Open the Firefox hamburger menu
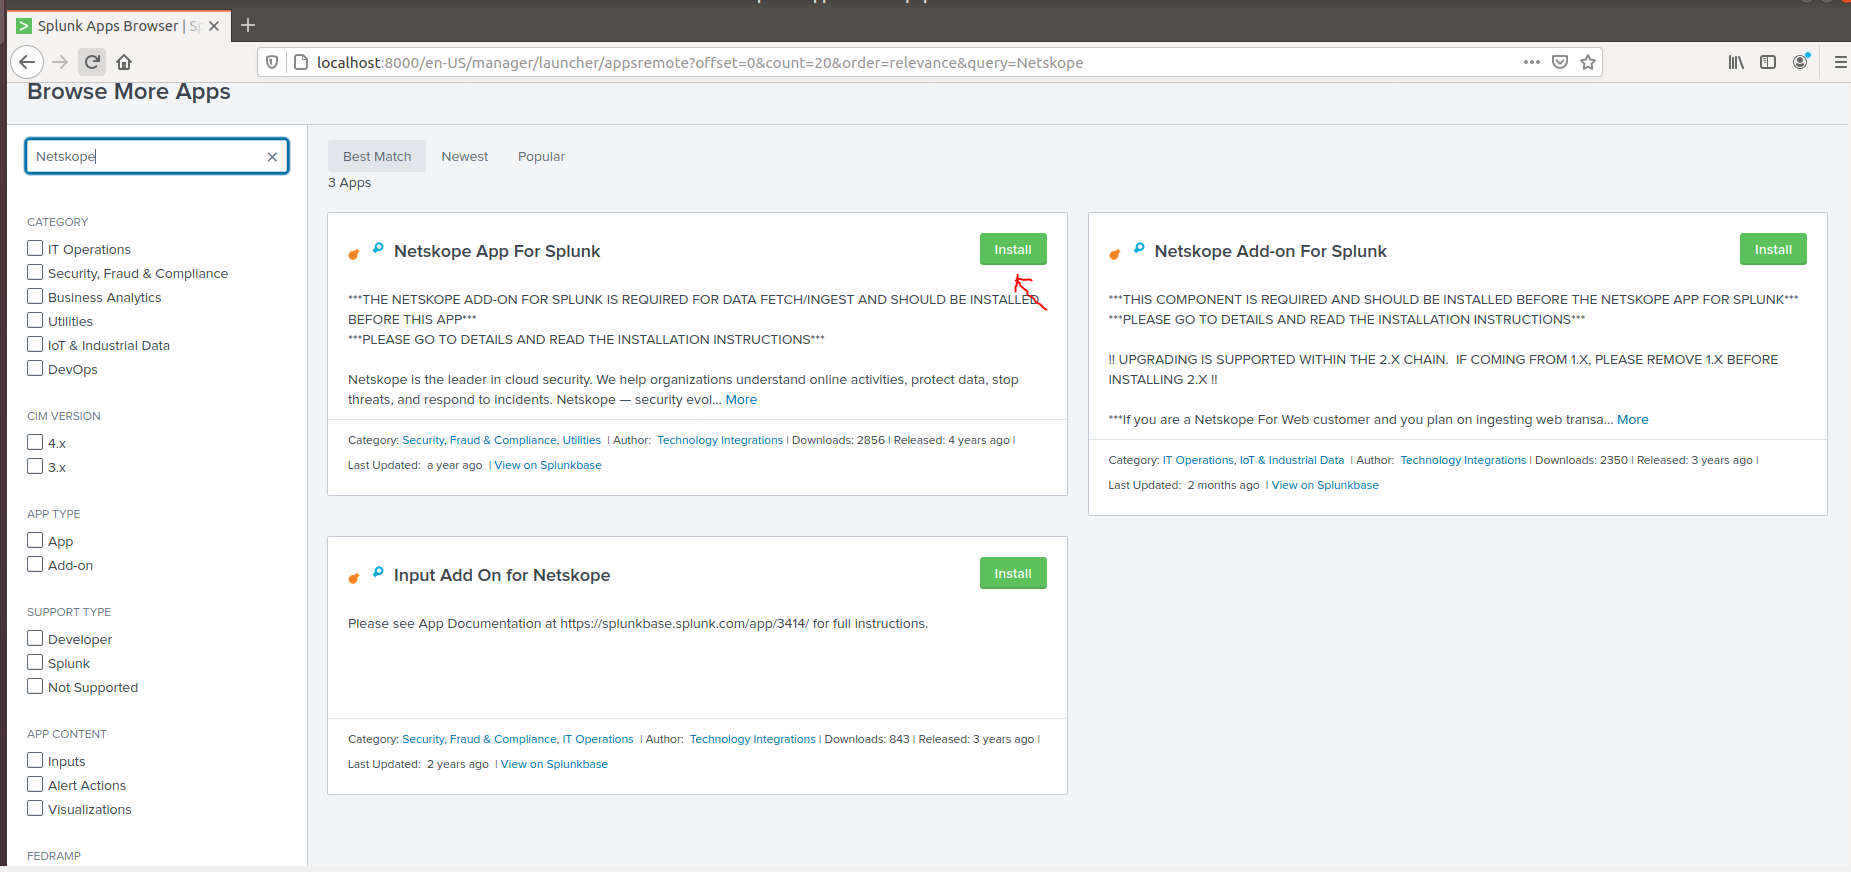The width and height of the screenshot is (1851, 872). pos(1840,62)
